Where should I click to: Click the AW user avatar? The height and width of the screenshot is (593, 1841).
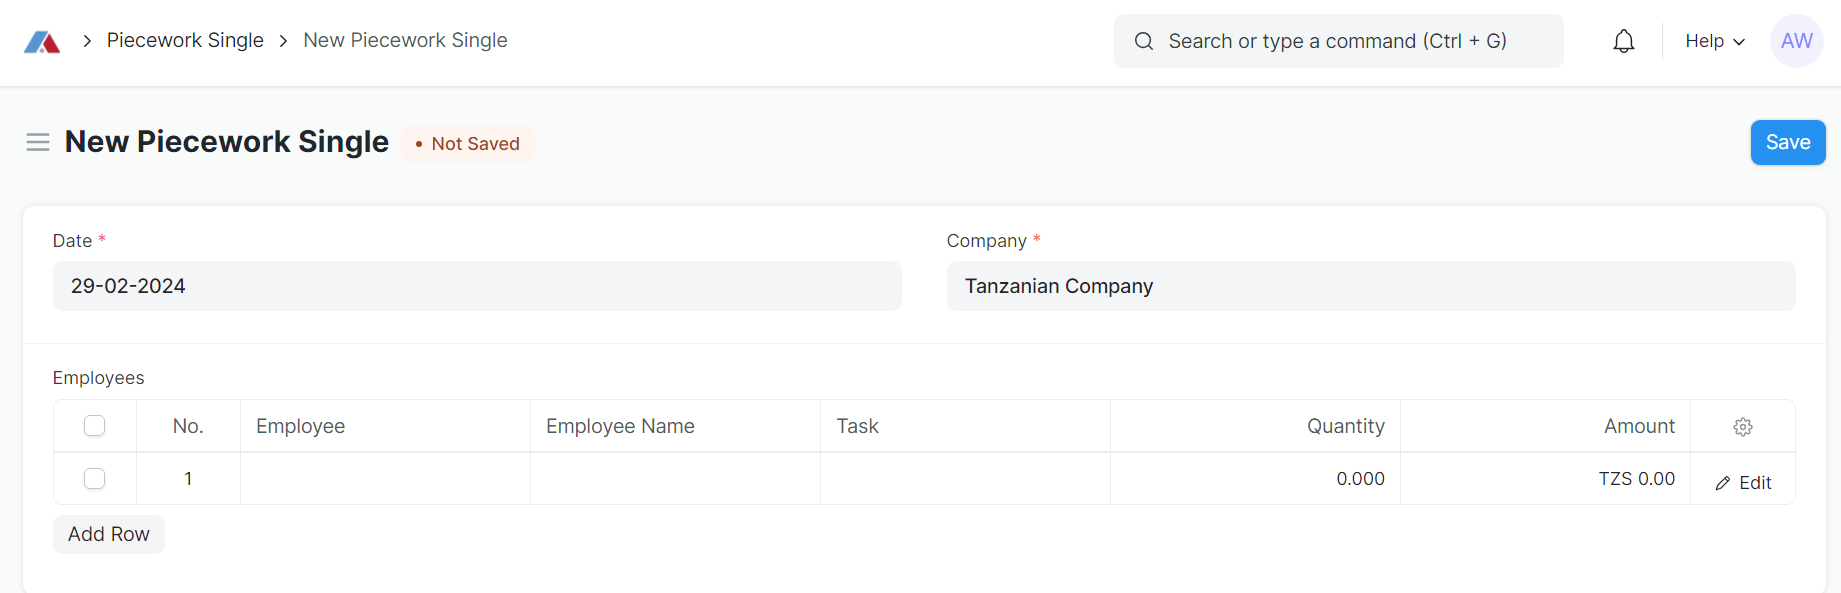click(1796, 41)
